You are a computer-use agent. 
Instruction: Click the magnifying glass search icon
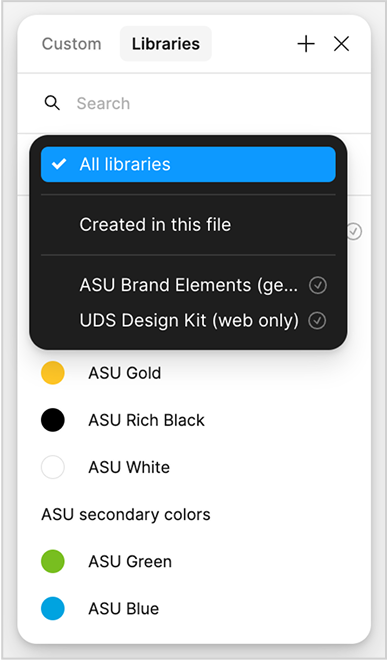click(52, 103)
